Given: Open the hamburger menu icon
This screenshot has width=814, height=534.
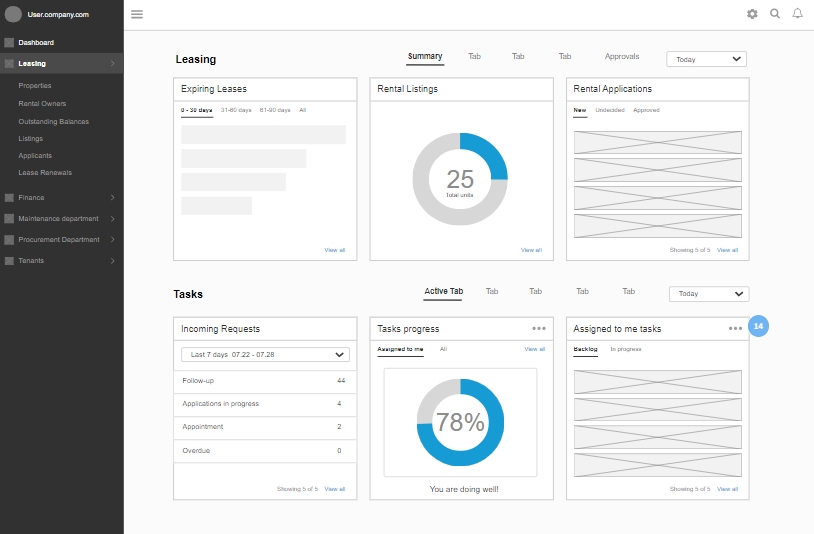Looking at the screenshot, I should pyautogui.click(x=137, y=14).
